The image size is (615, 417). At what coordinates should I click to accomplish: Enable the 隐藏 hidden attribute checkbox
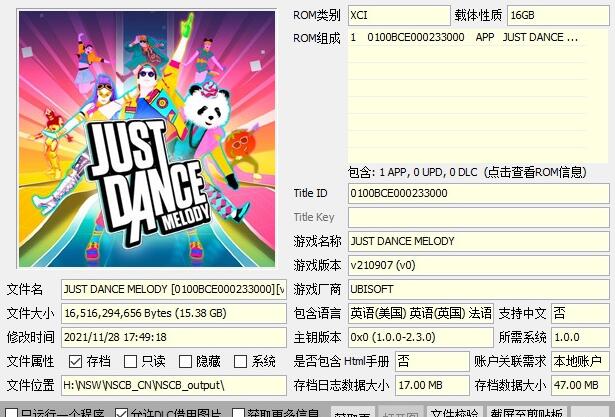pos(184,361)
